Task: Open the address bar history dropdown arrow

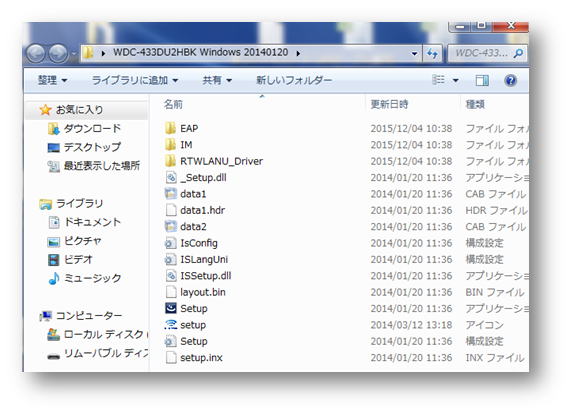Action: coord(414,54)
